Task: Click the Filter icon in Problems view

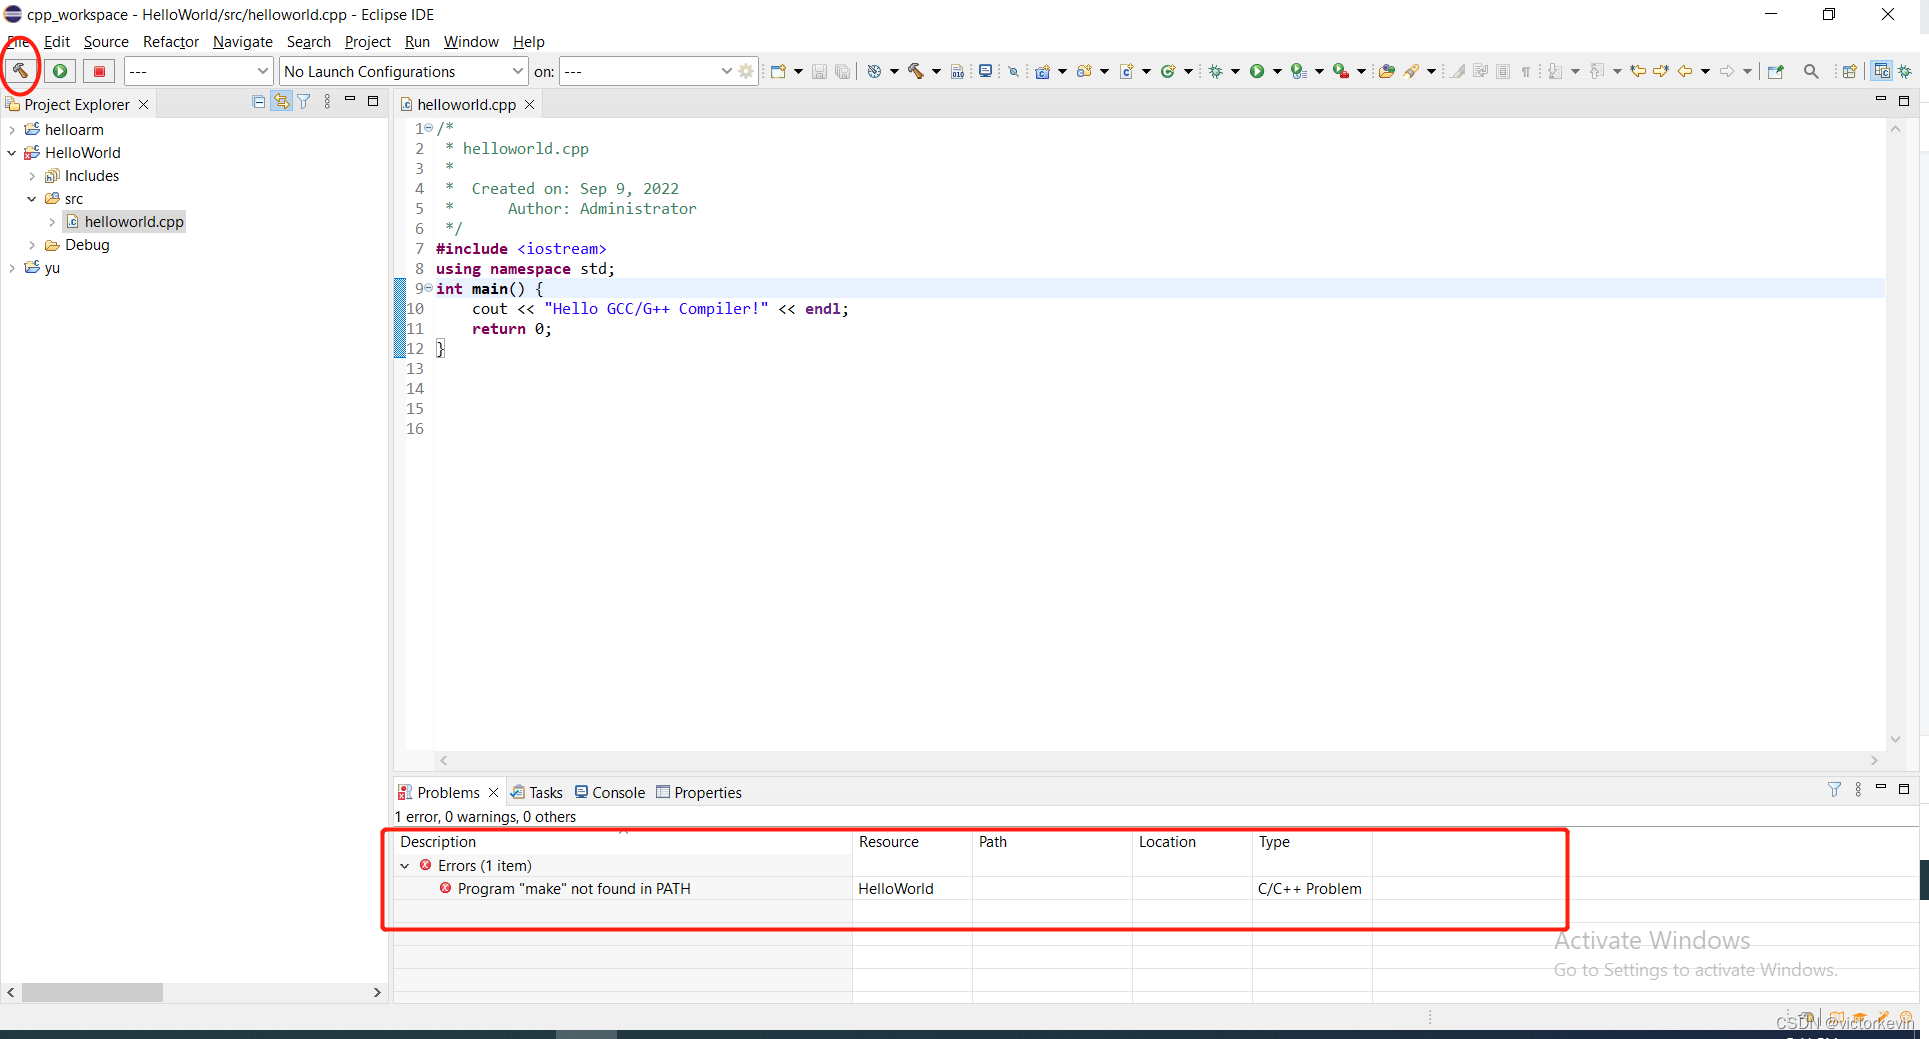Action: (1834, 790)
